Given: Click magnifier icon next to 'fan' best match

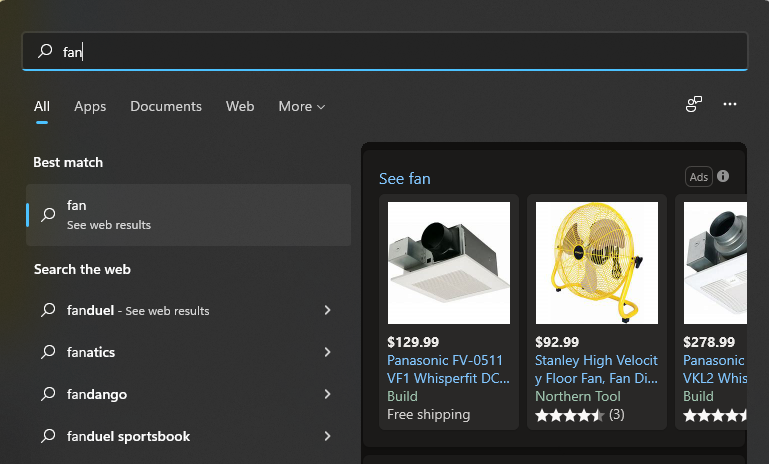Looking at the screenshot, I should (x=48, y=214).
